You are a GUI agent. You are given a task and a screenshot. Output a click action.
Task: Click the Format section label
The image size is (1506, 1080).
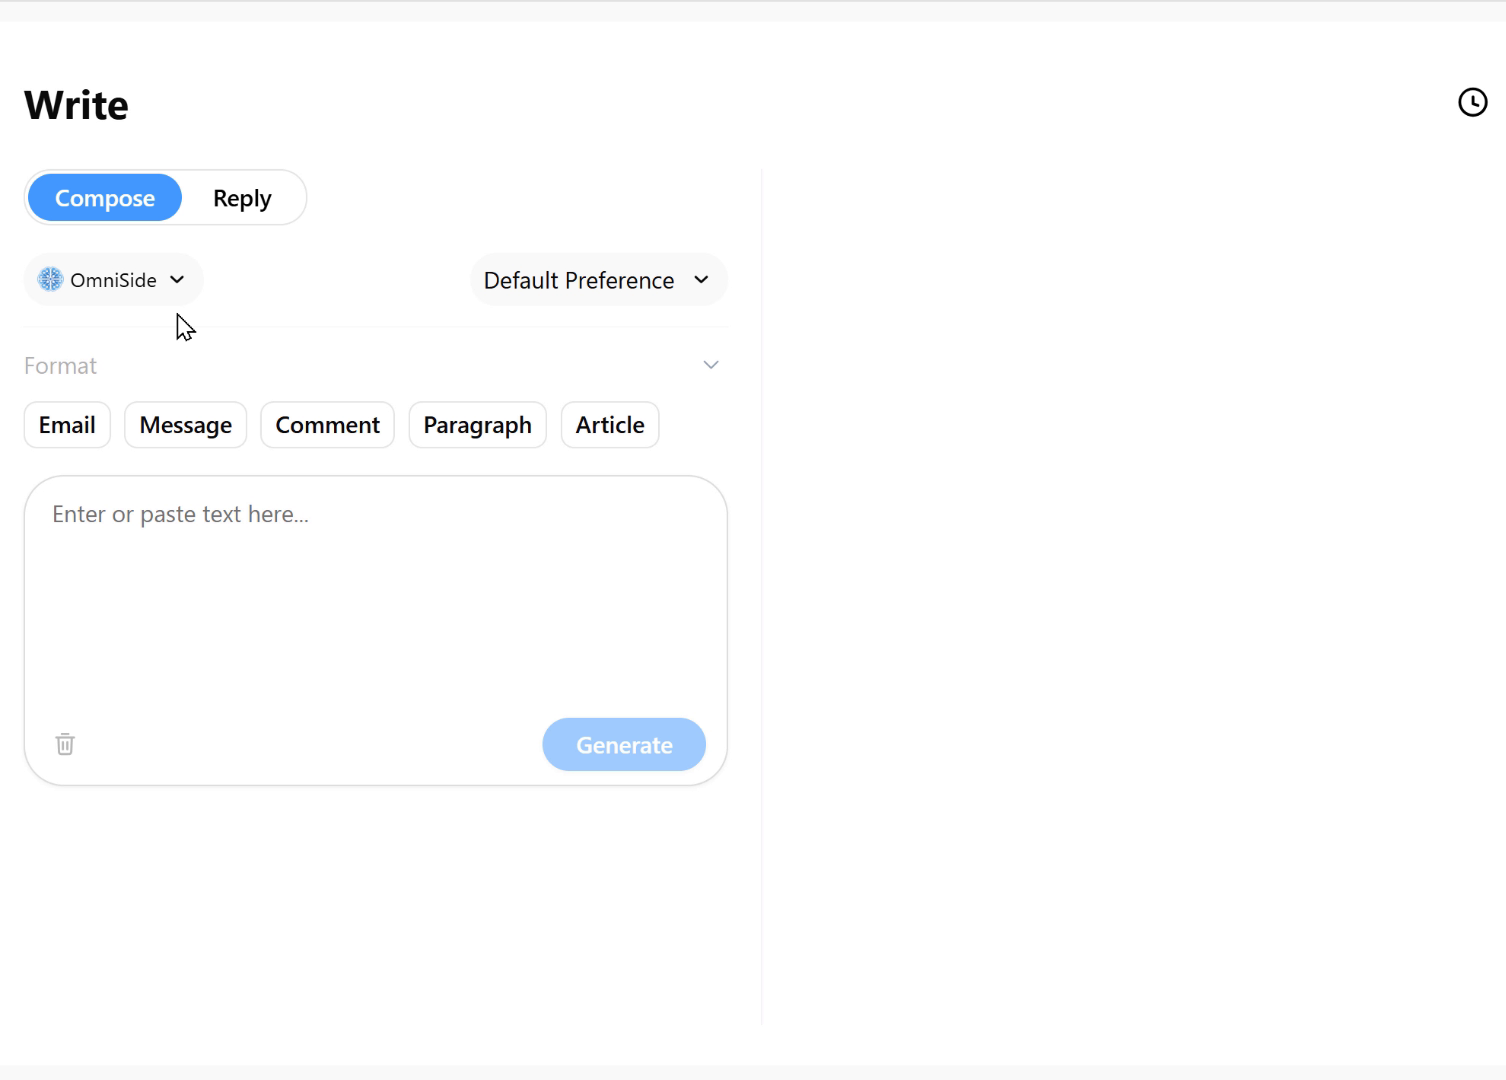[x=61, y=366]
